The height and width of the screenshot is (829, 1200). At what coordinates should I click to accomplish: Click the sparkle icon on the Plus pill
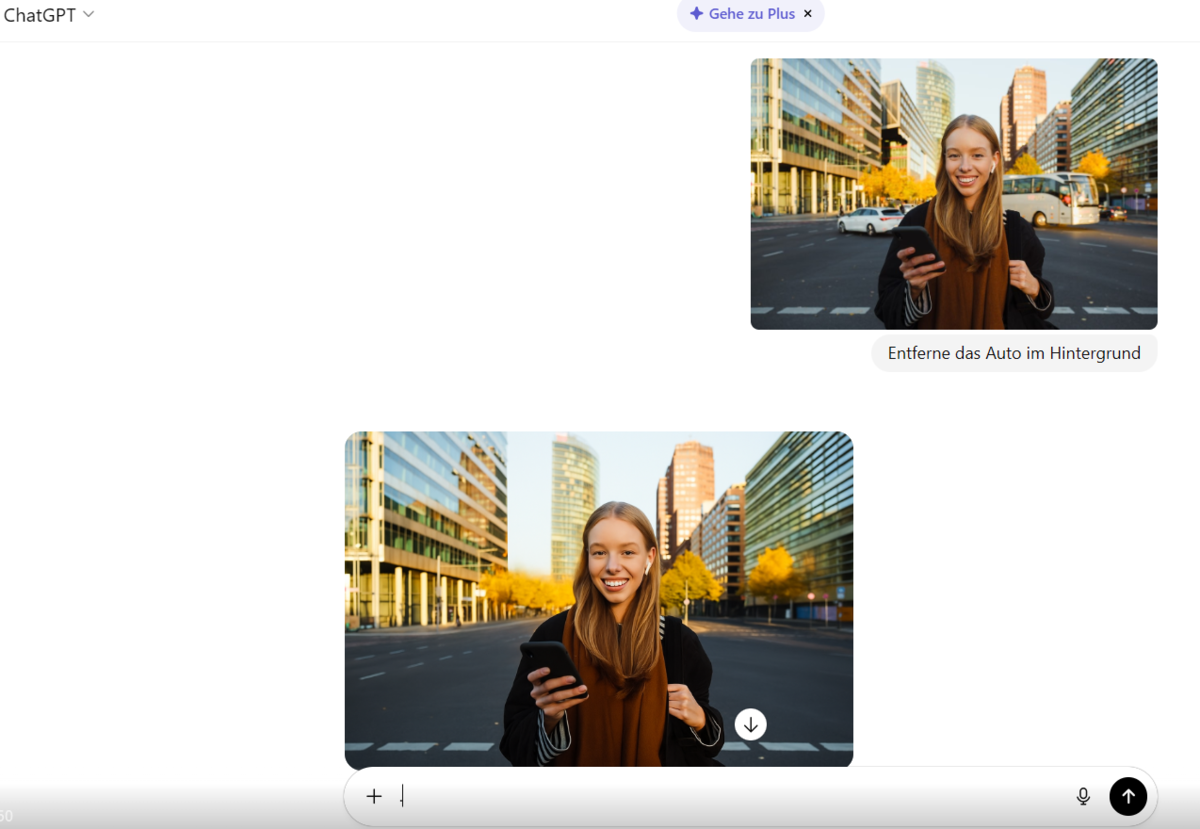coord(696,14)
